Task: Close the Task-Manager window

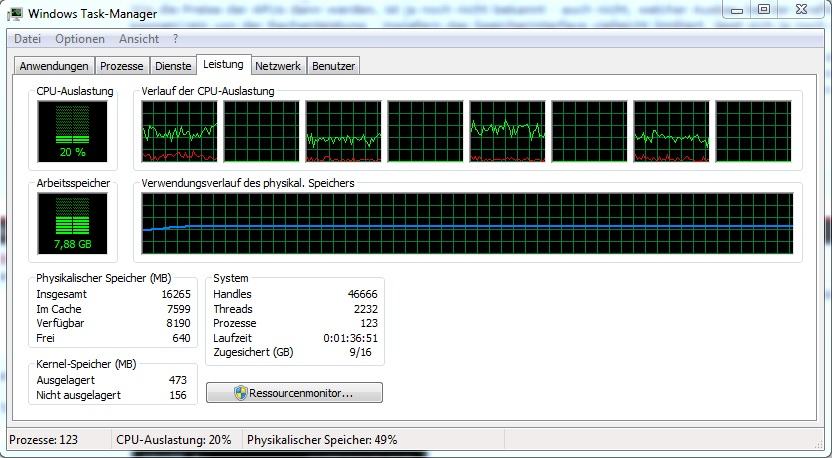Action: tap(801, 9)
